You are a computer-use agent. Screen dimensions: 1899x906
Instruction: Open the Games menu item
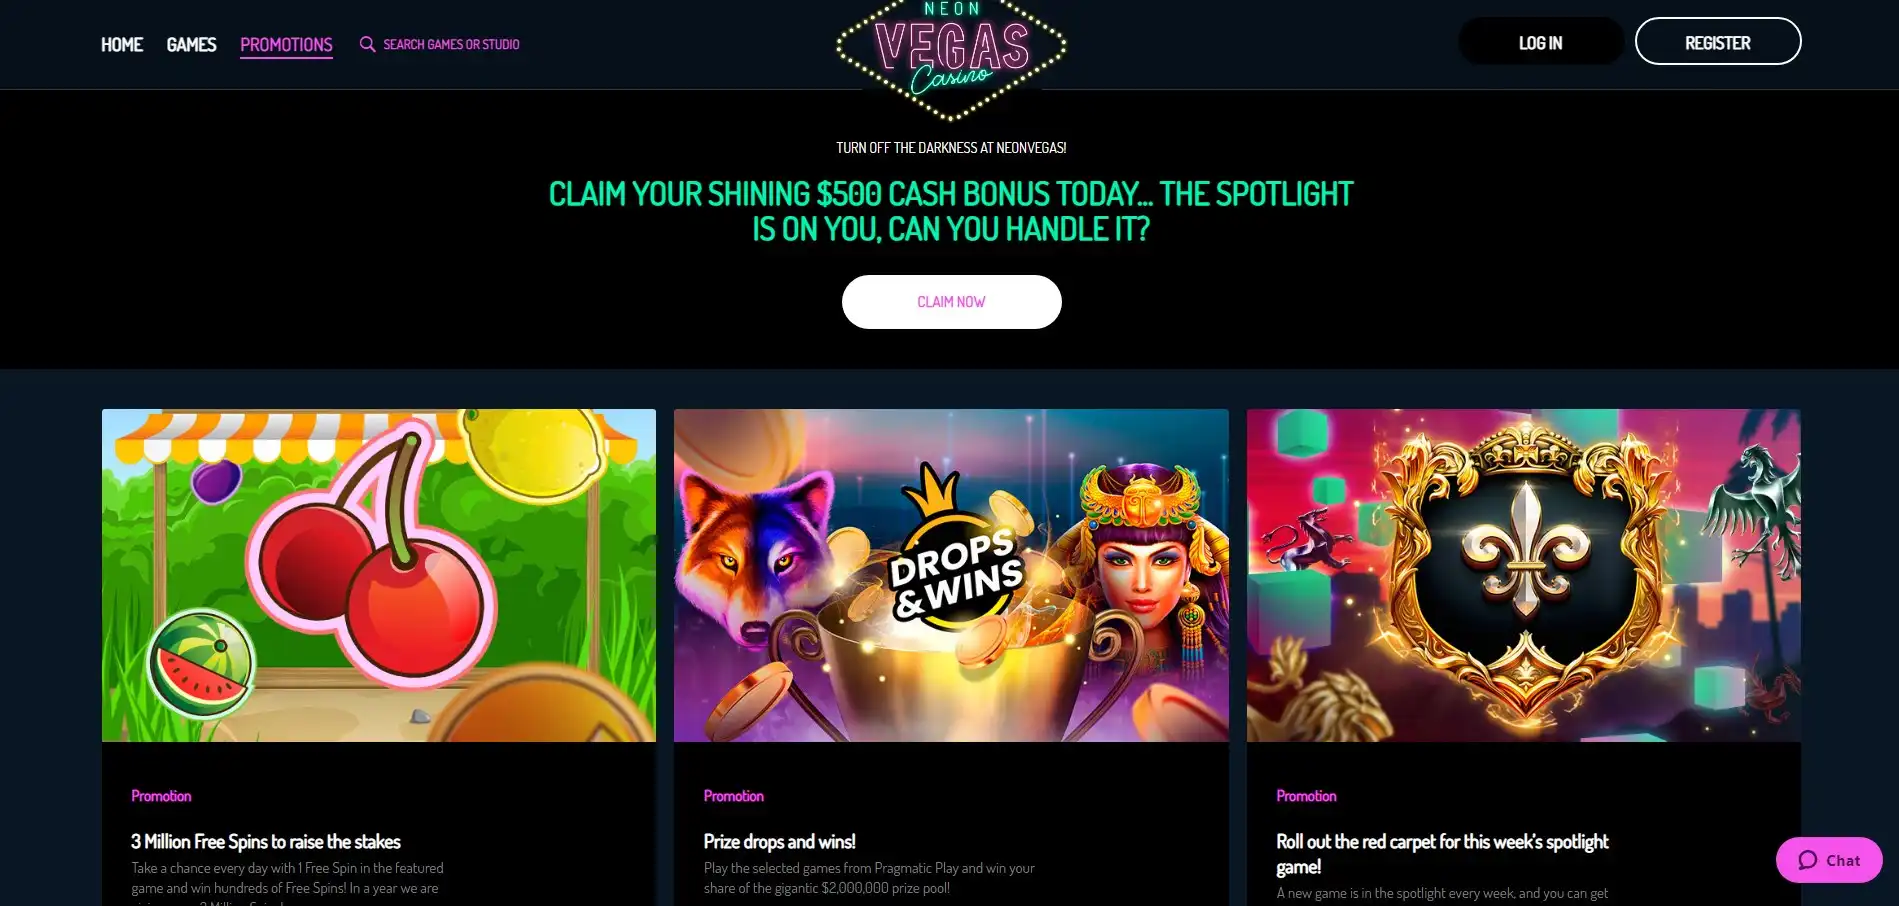click(x=191, y=44)
